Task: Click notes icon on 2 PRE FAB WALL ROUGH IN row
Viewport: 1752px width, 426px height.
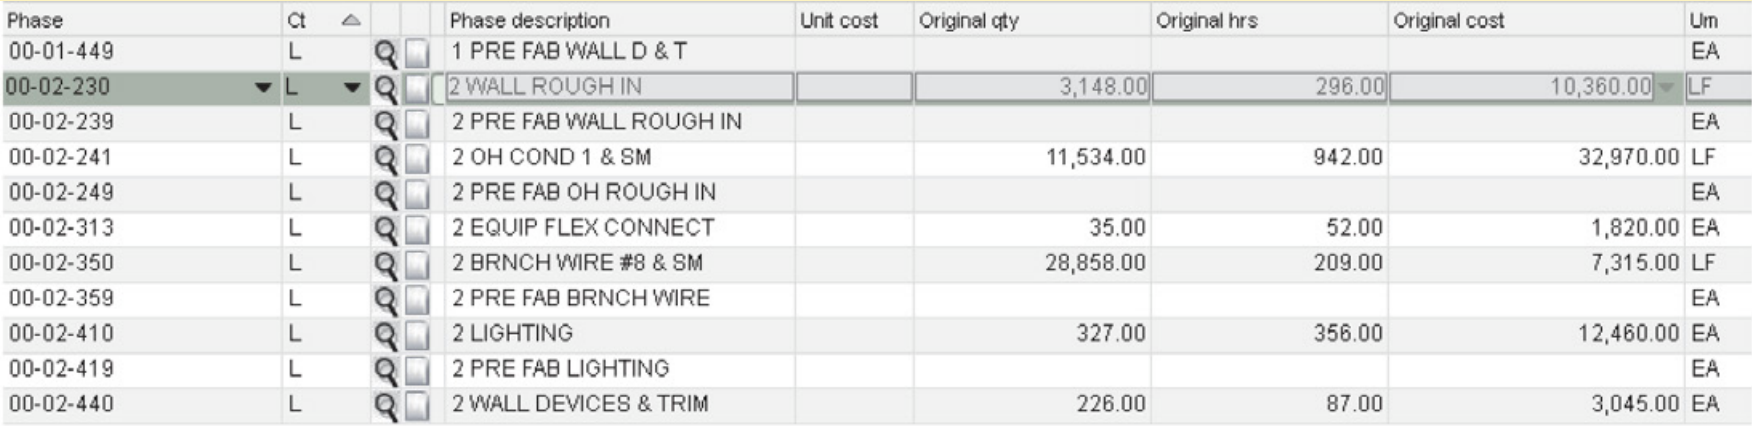Action: click(x=417, y=123)
